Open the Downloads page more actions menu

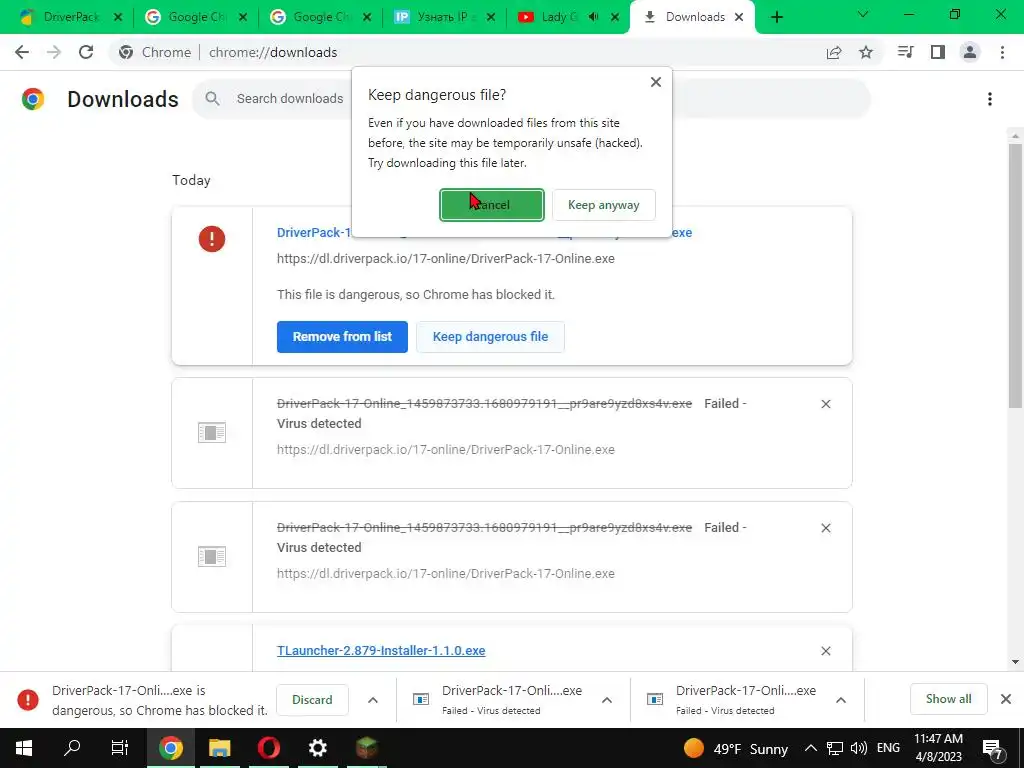[x=990, y=99]
